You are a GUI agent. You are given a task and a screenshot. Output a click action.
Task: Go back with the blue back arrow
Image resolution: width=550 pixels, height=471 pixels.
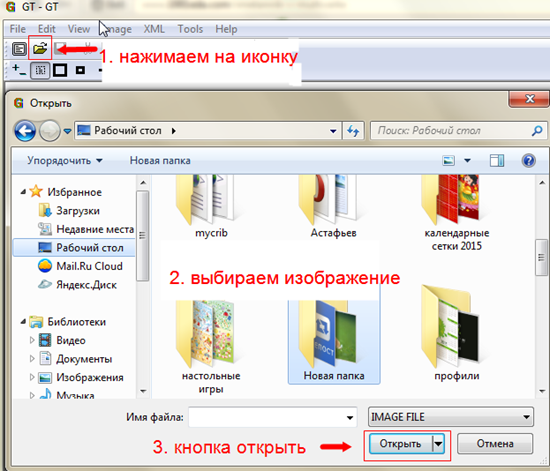click(x=25, y=131)
